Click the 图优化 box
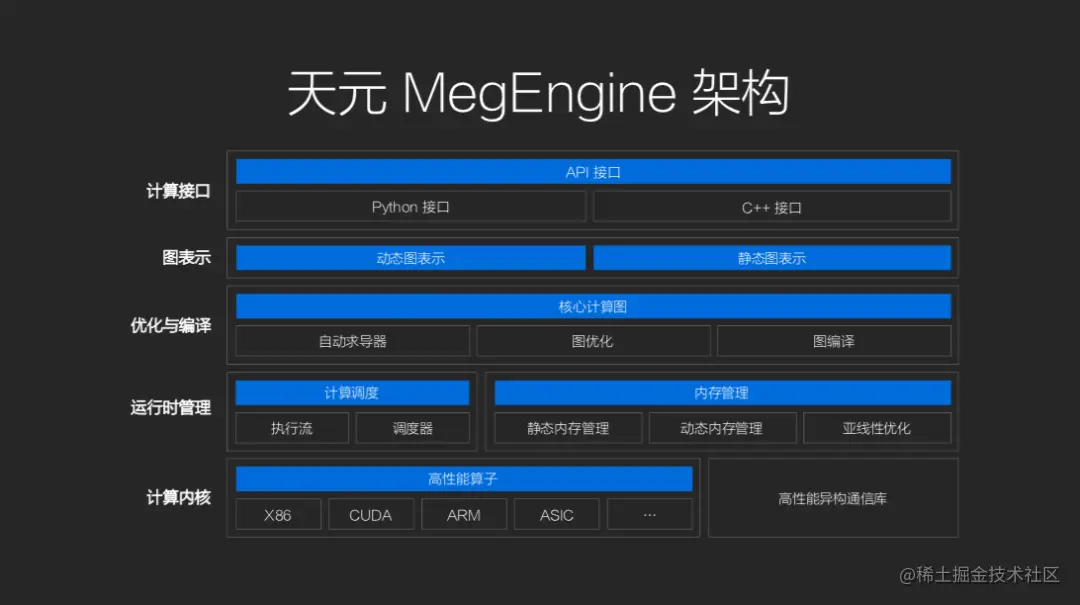The width and height of the screenshot is (1080, 605). pos(593,341)
